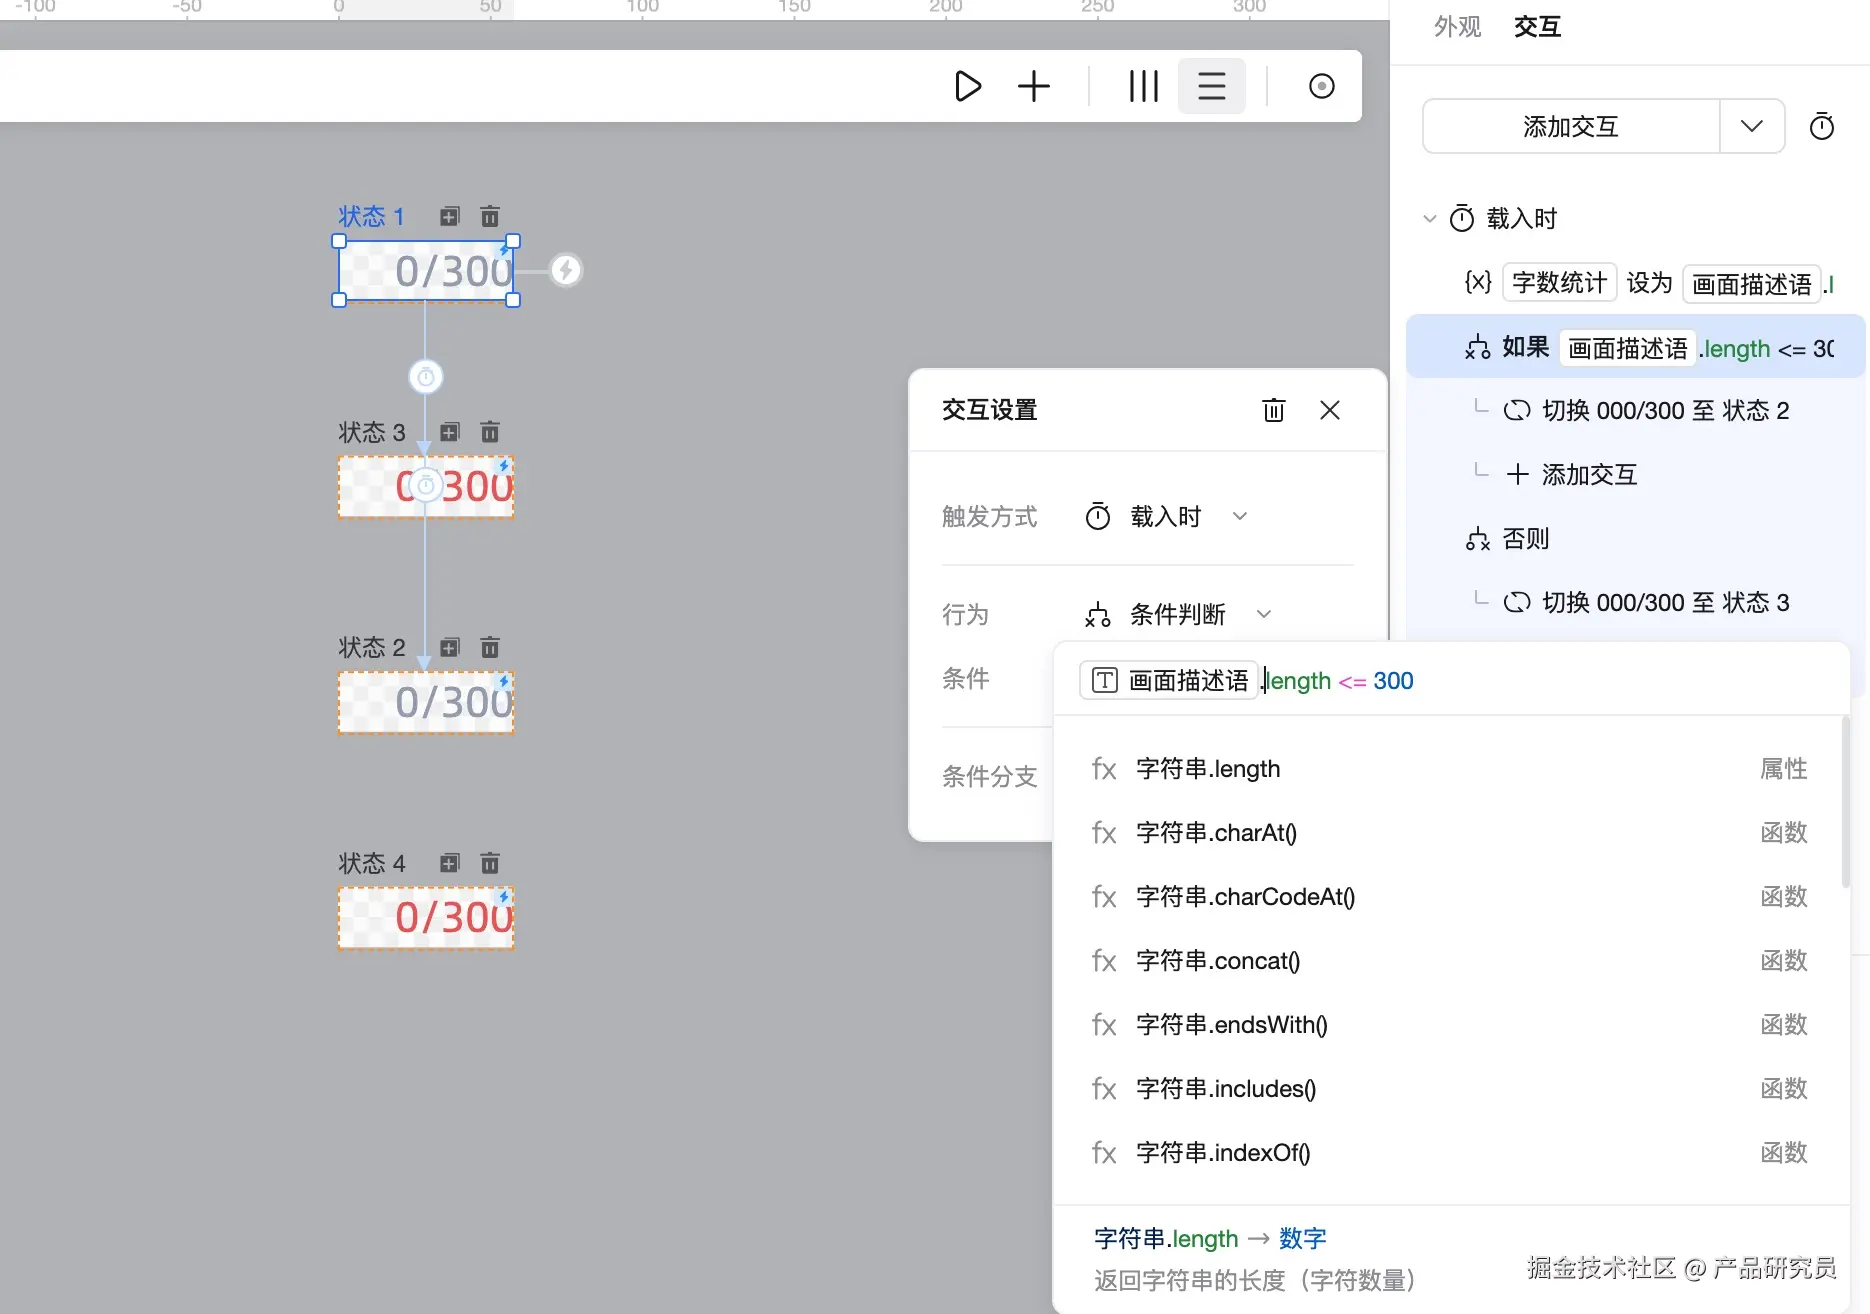Choose 字符串.indexOf() from suggestion list
This screenshot has width=1870, height=1314.
[x=1450, y=1153]
